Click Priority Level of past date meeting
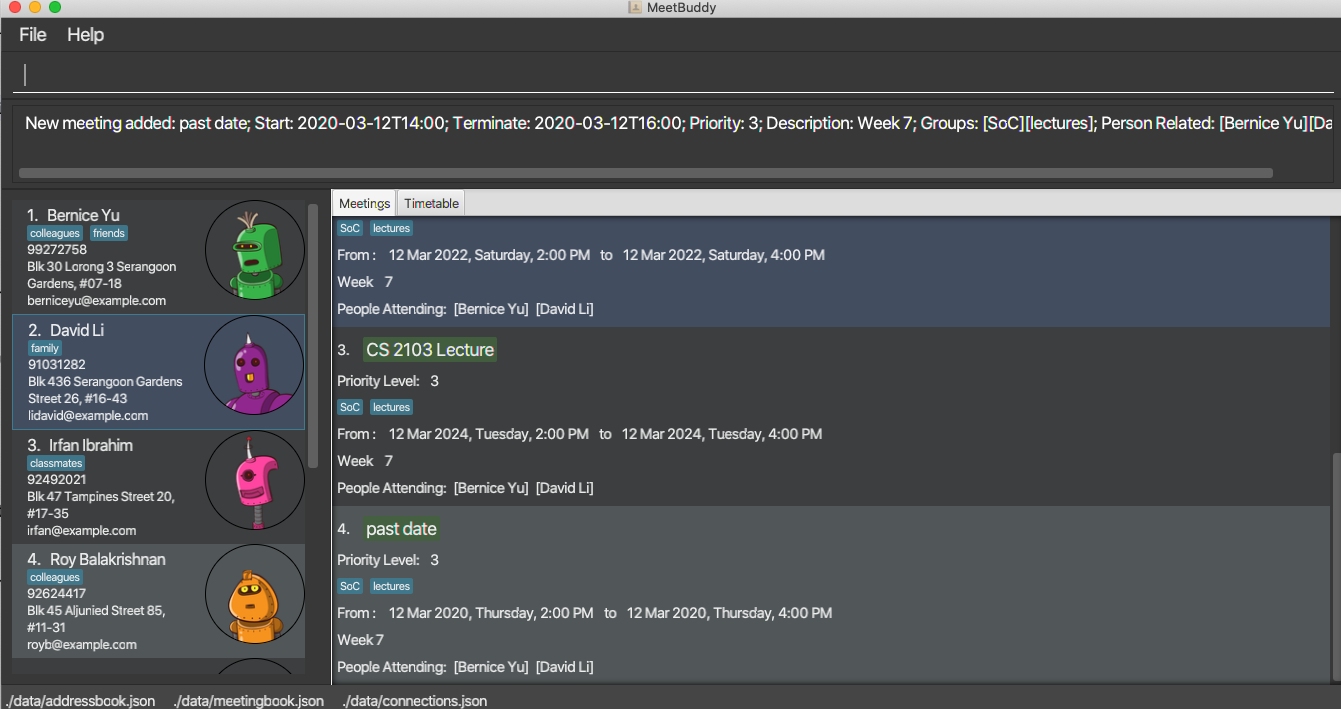Viewport: 1341px width, 709px height. [388, 560]
